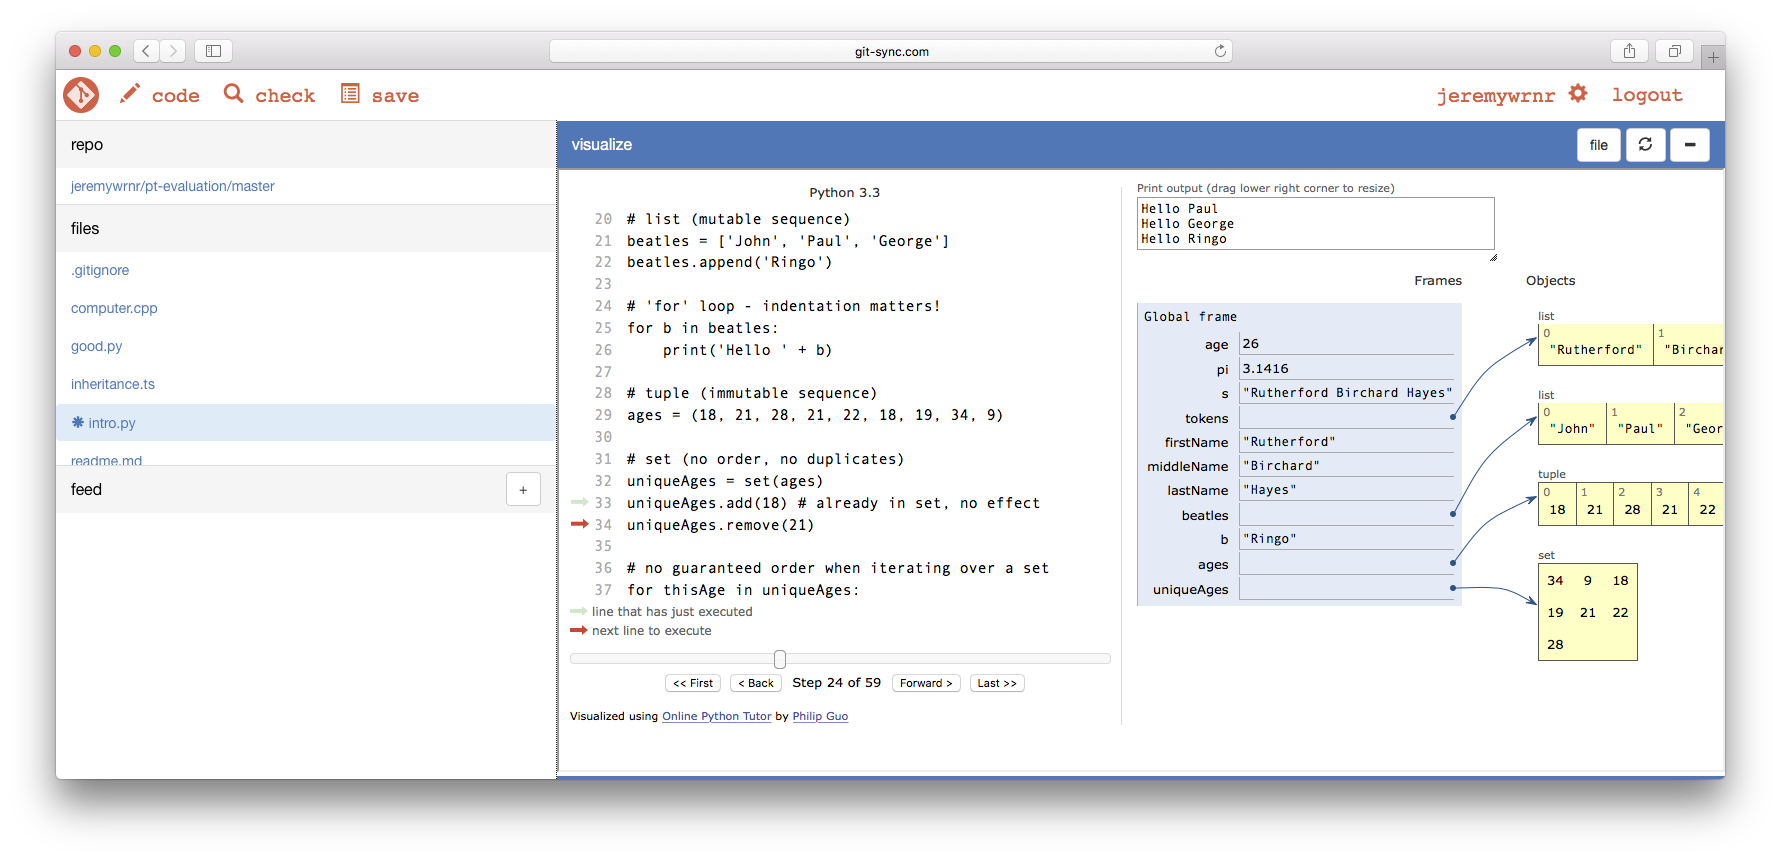Click "John" element in beatles list object

(x=1572, y=424)
